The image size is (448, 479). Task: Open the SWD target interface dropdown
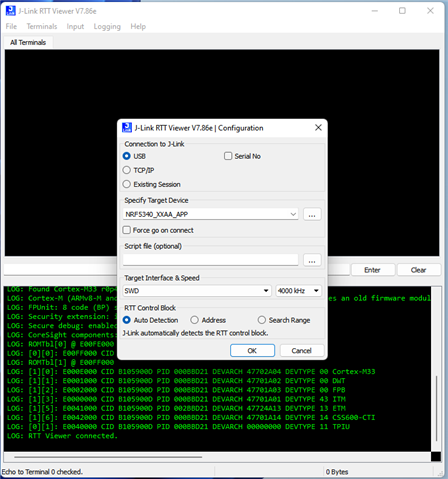(x=197, y=291)
